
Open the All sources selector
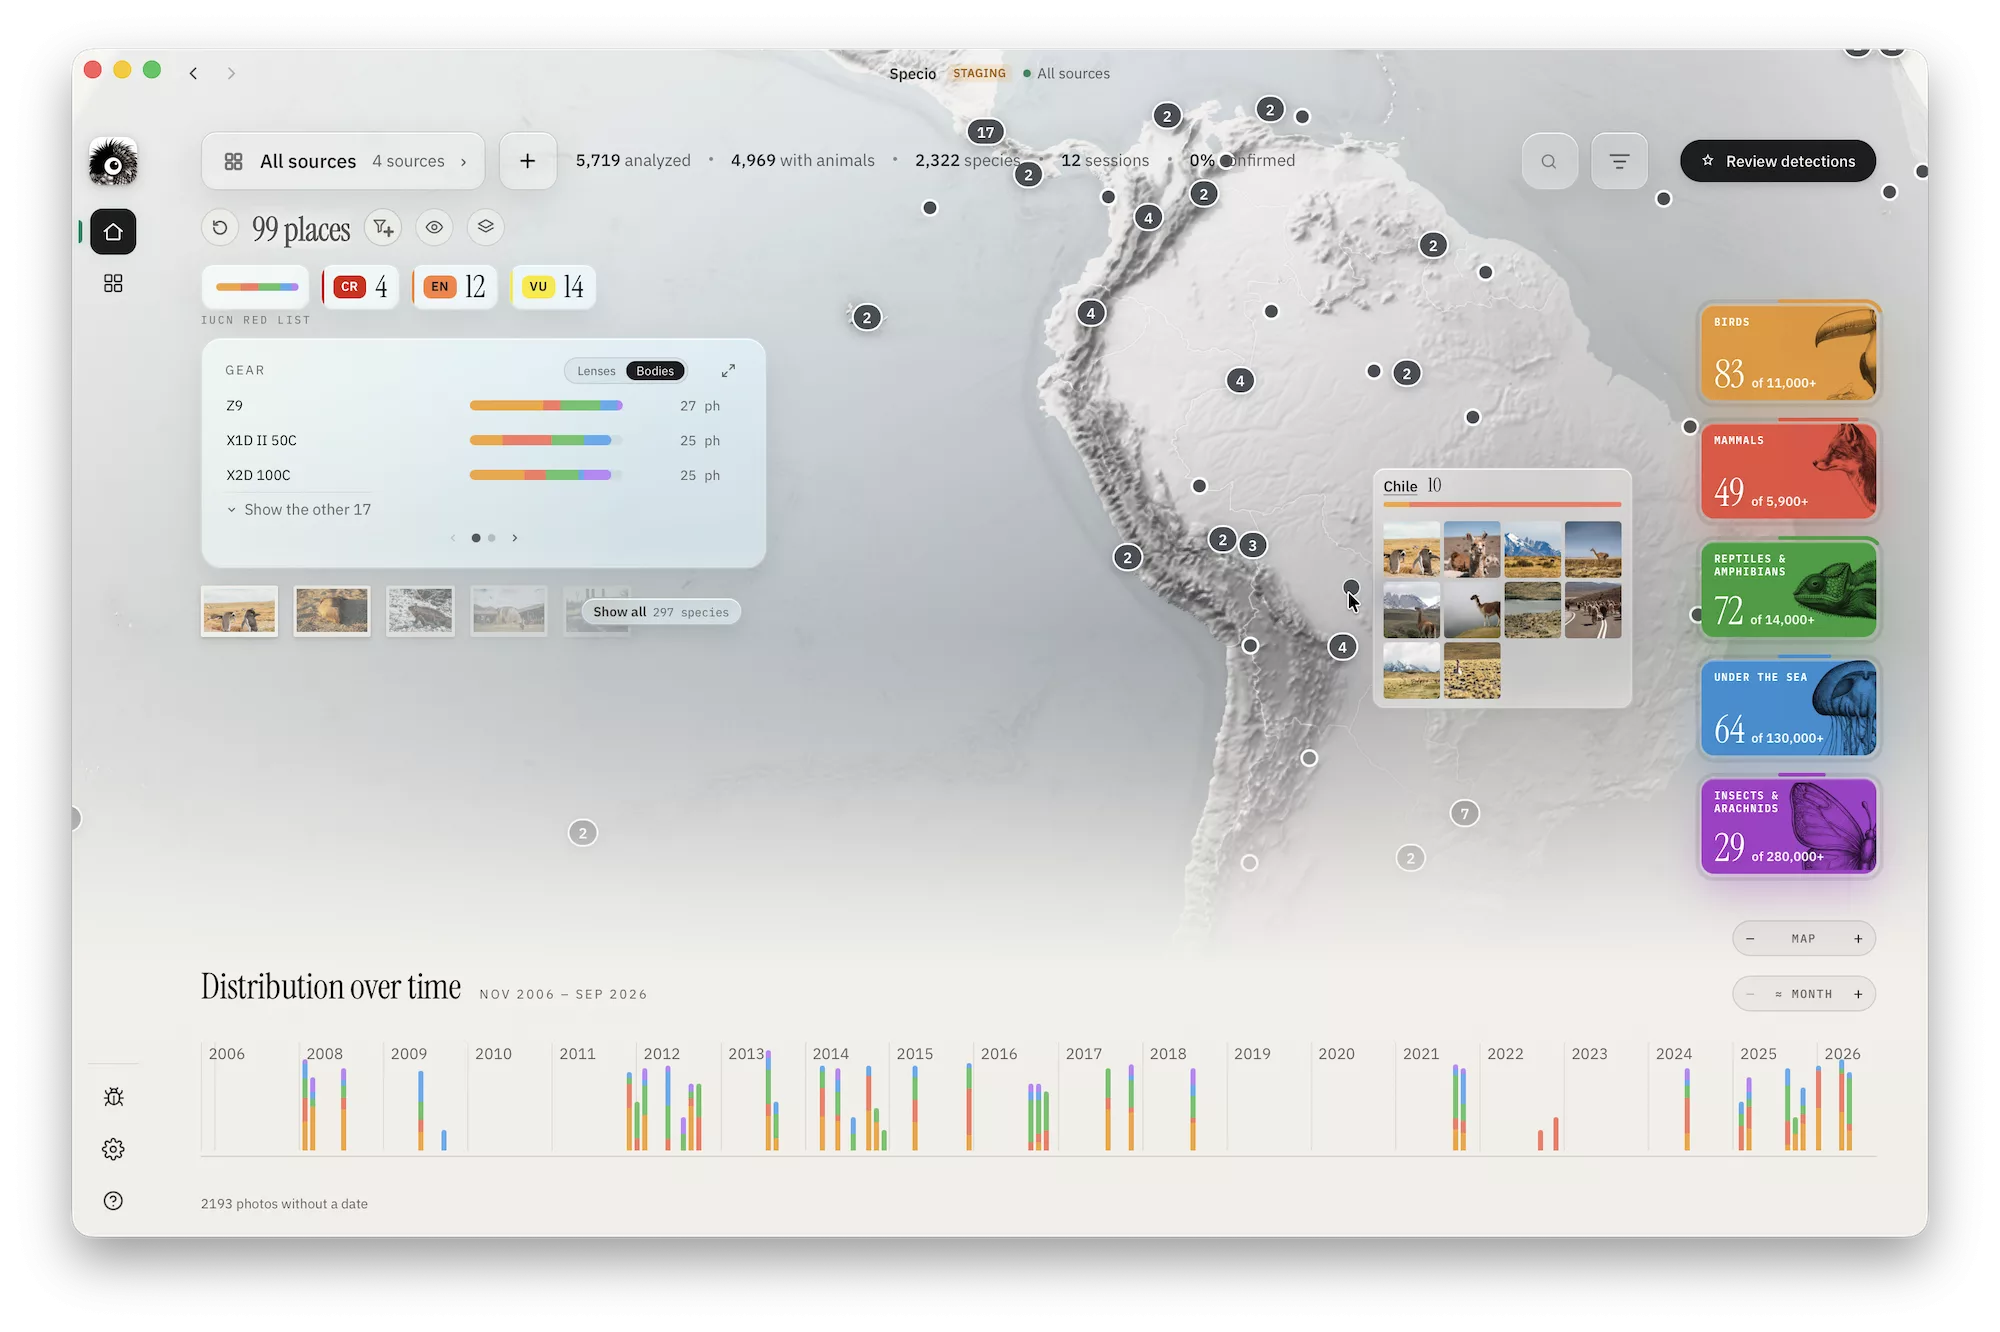(x=343, y=161)
